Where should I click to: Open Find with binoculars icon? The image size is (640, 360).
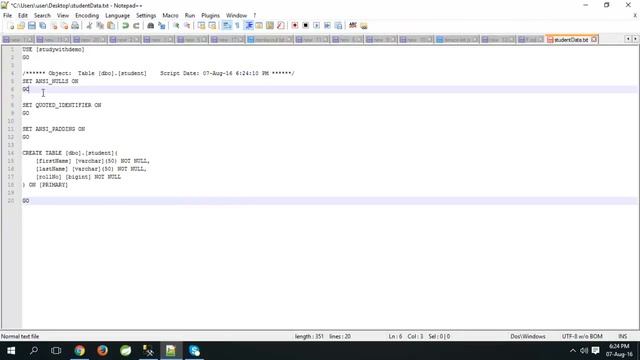(151, 26)
